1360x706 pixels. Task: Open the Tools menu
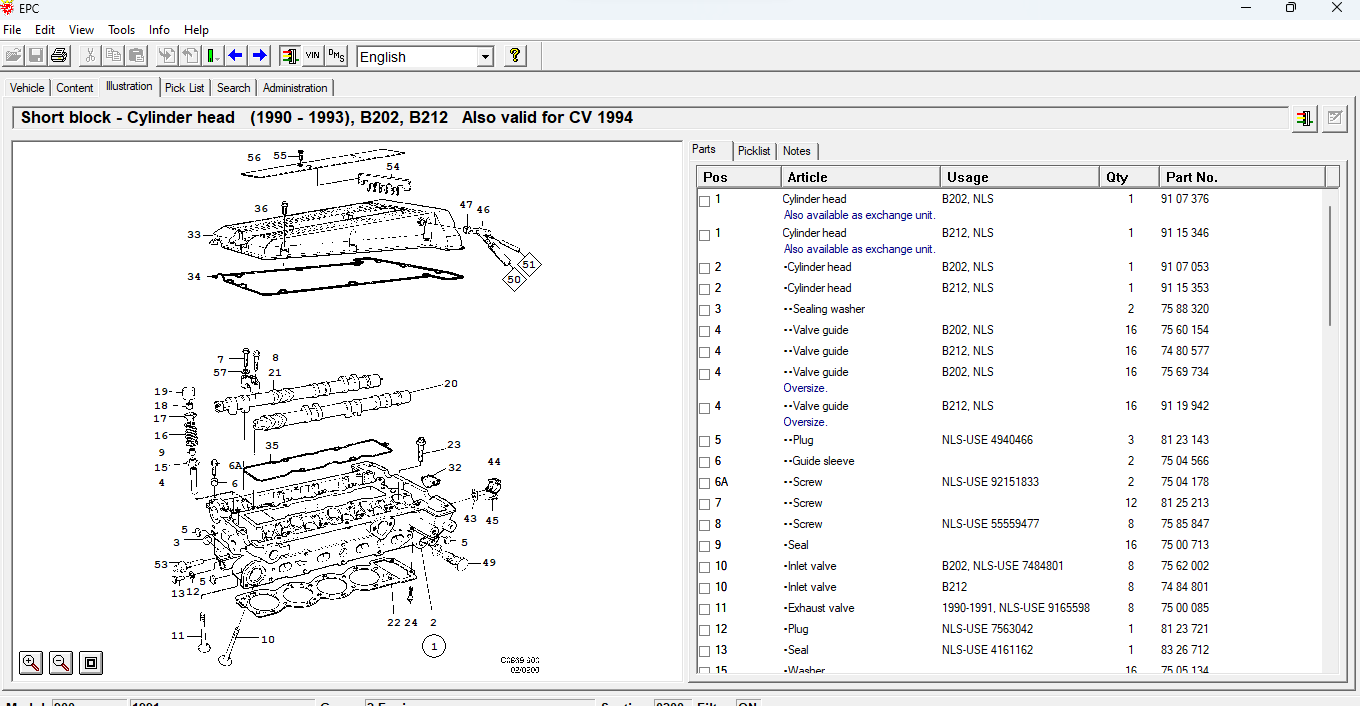click(122, 30)
